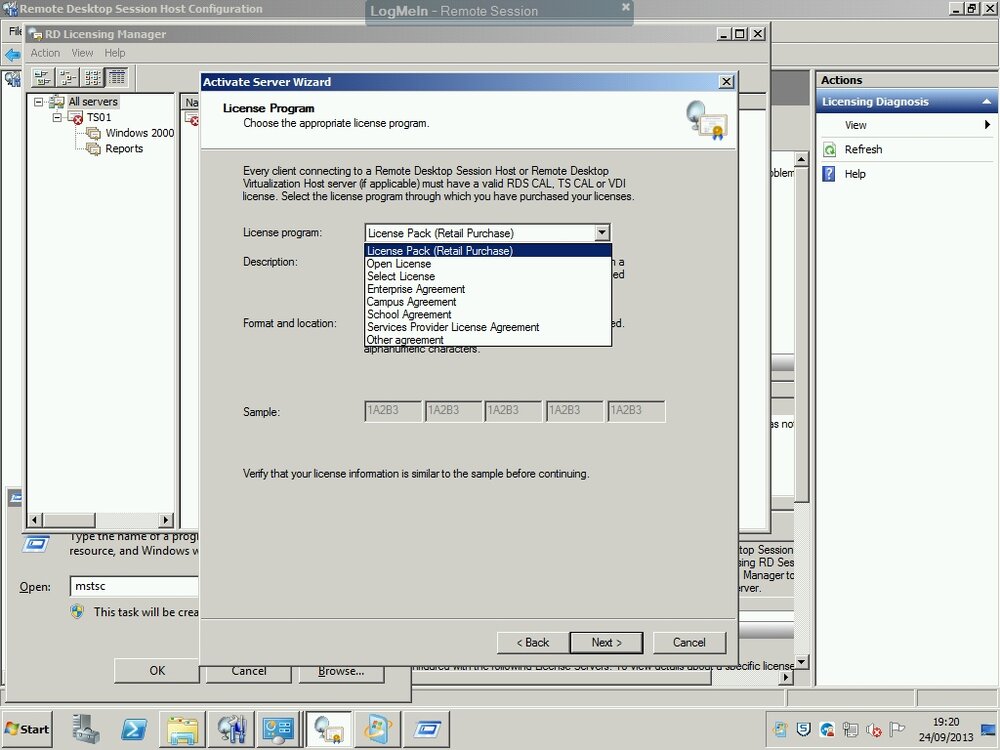
Task: Select License Pack (Retail Purchase) list entry
Action: click(x=488, y=251)
